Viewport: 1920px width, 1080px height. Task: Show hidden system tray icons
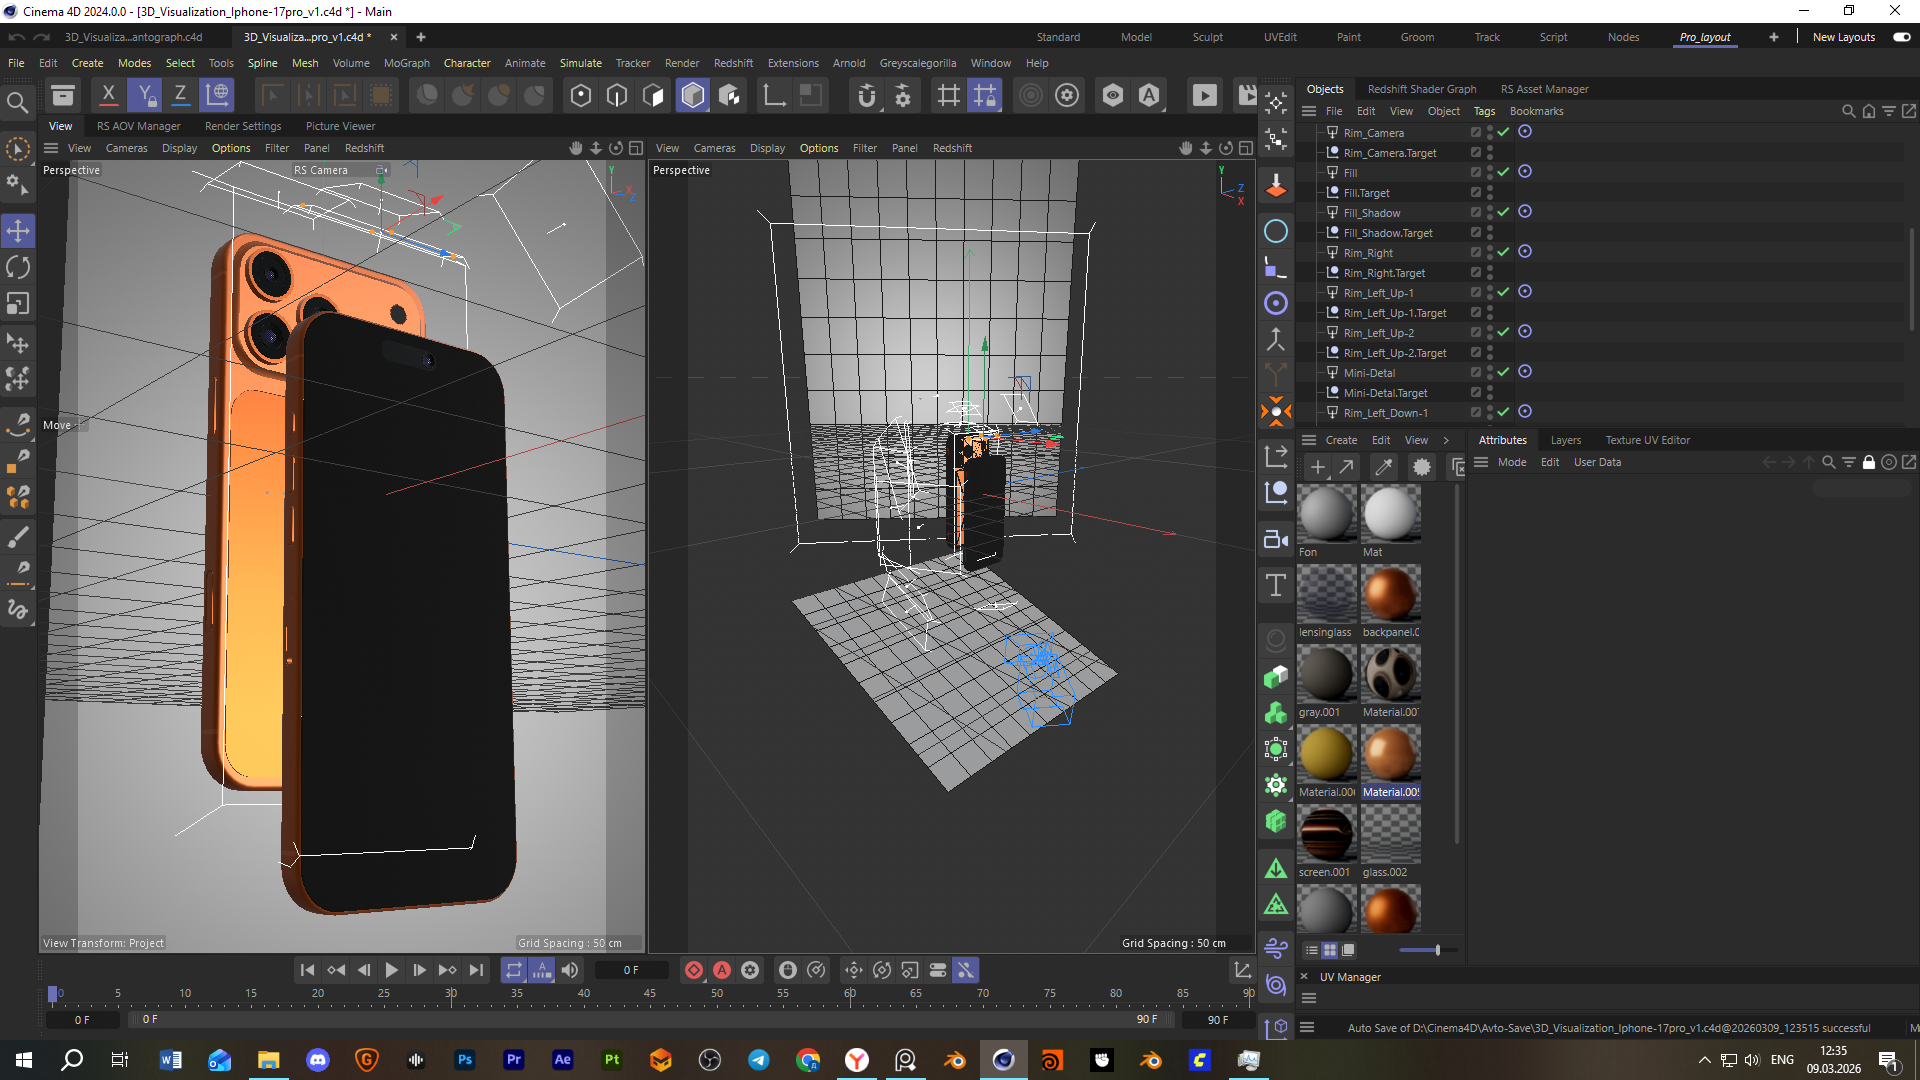pos(1704,1060)
